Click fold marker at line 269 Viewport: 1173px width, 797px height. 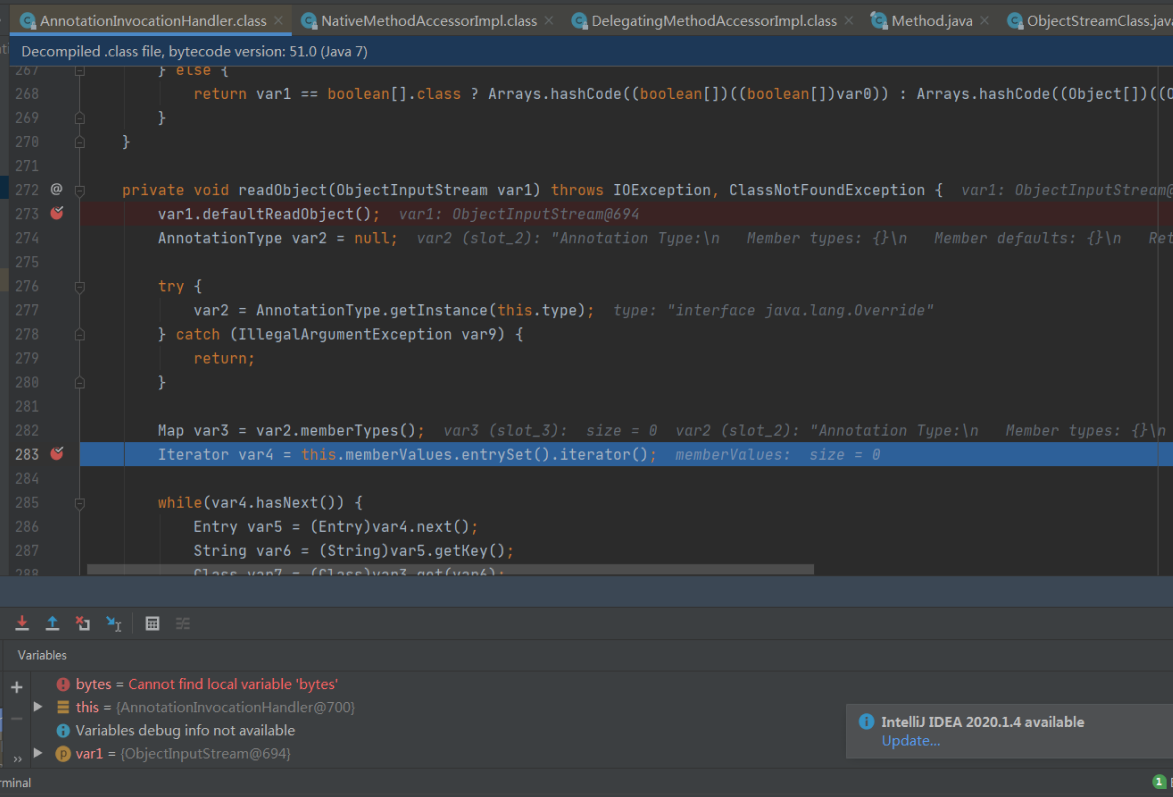click(x=79, y=118)
